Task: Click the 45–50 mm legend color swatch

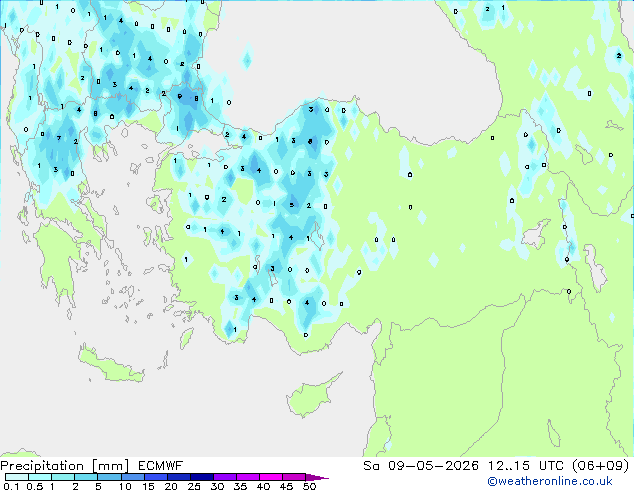Action: coord(293,477)
